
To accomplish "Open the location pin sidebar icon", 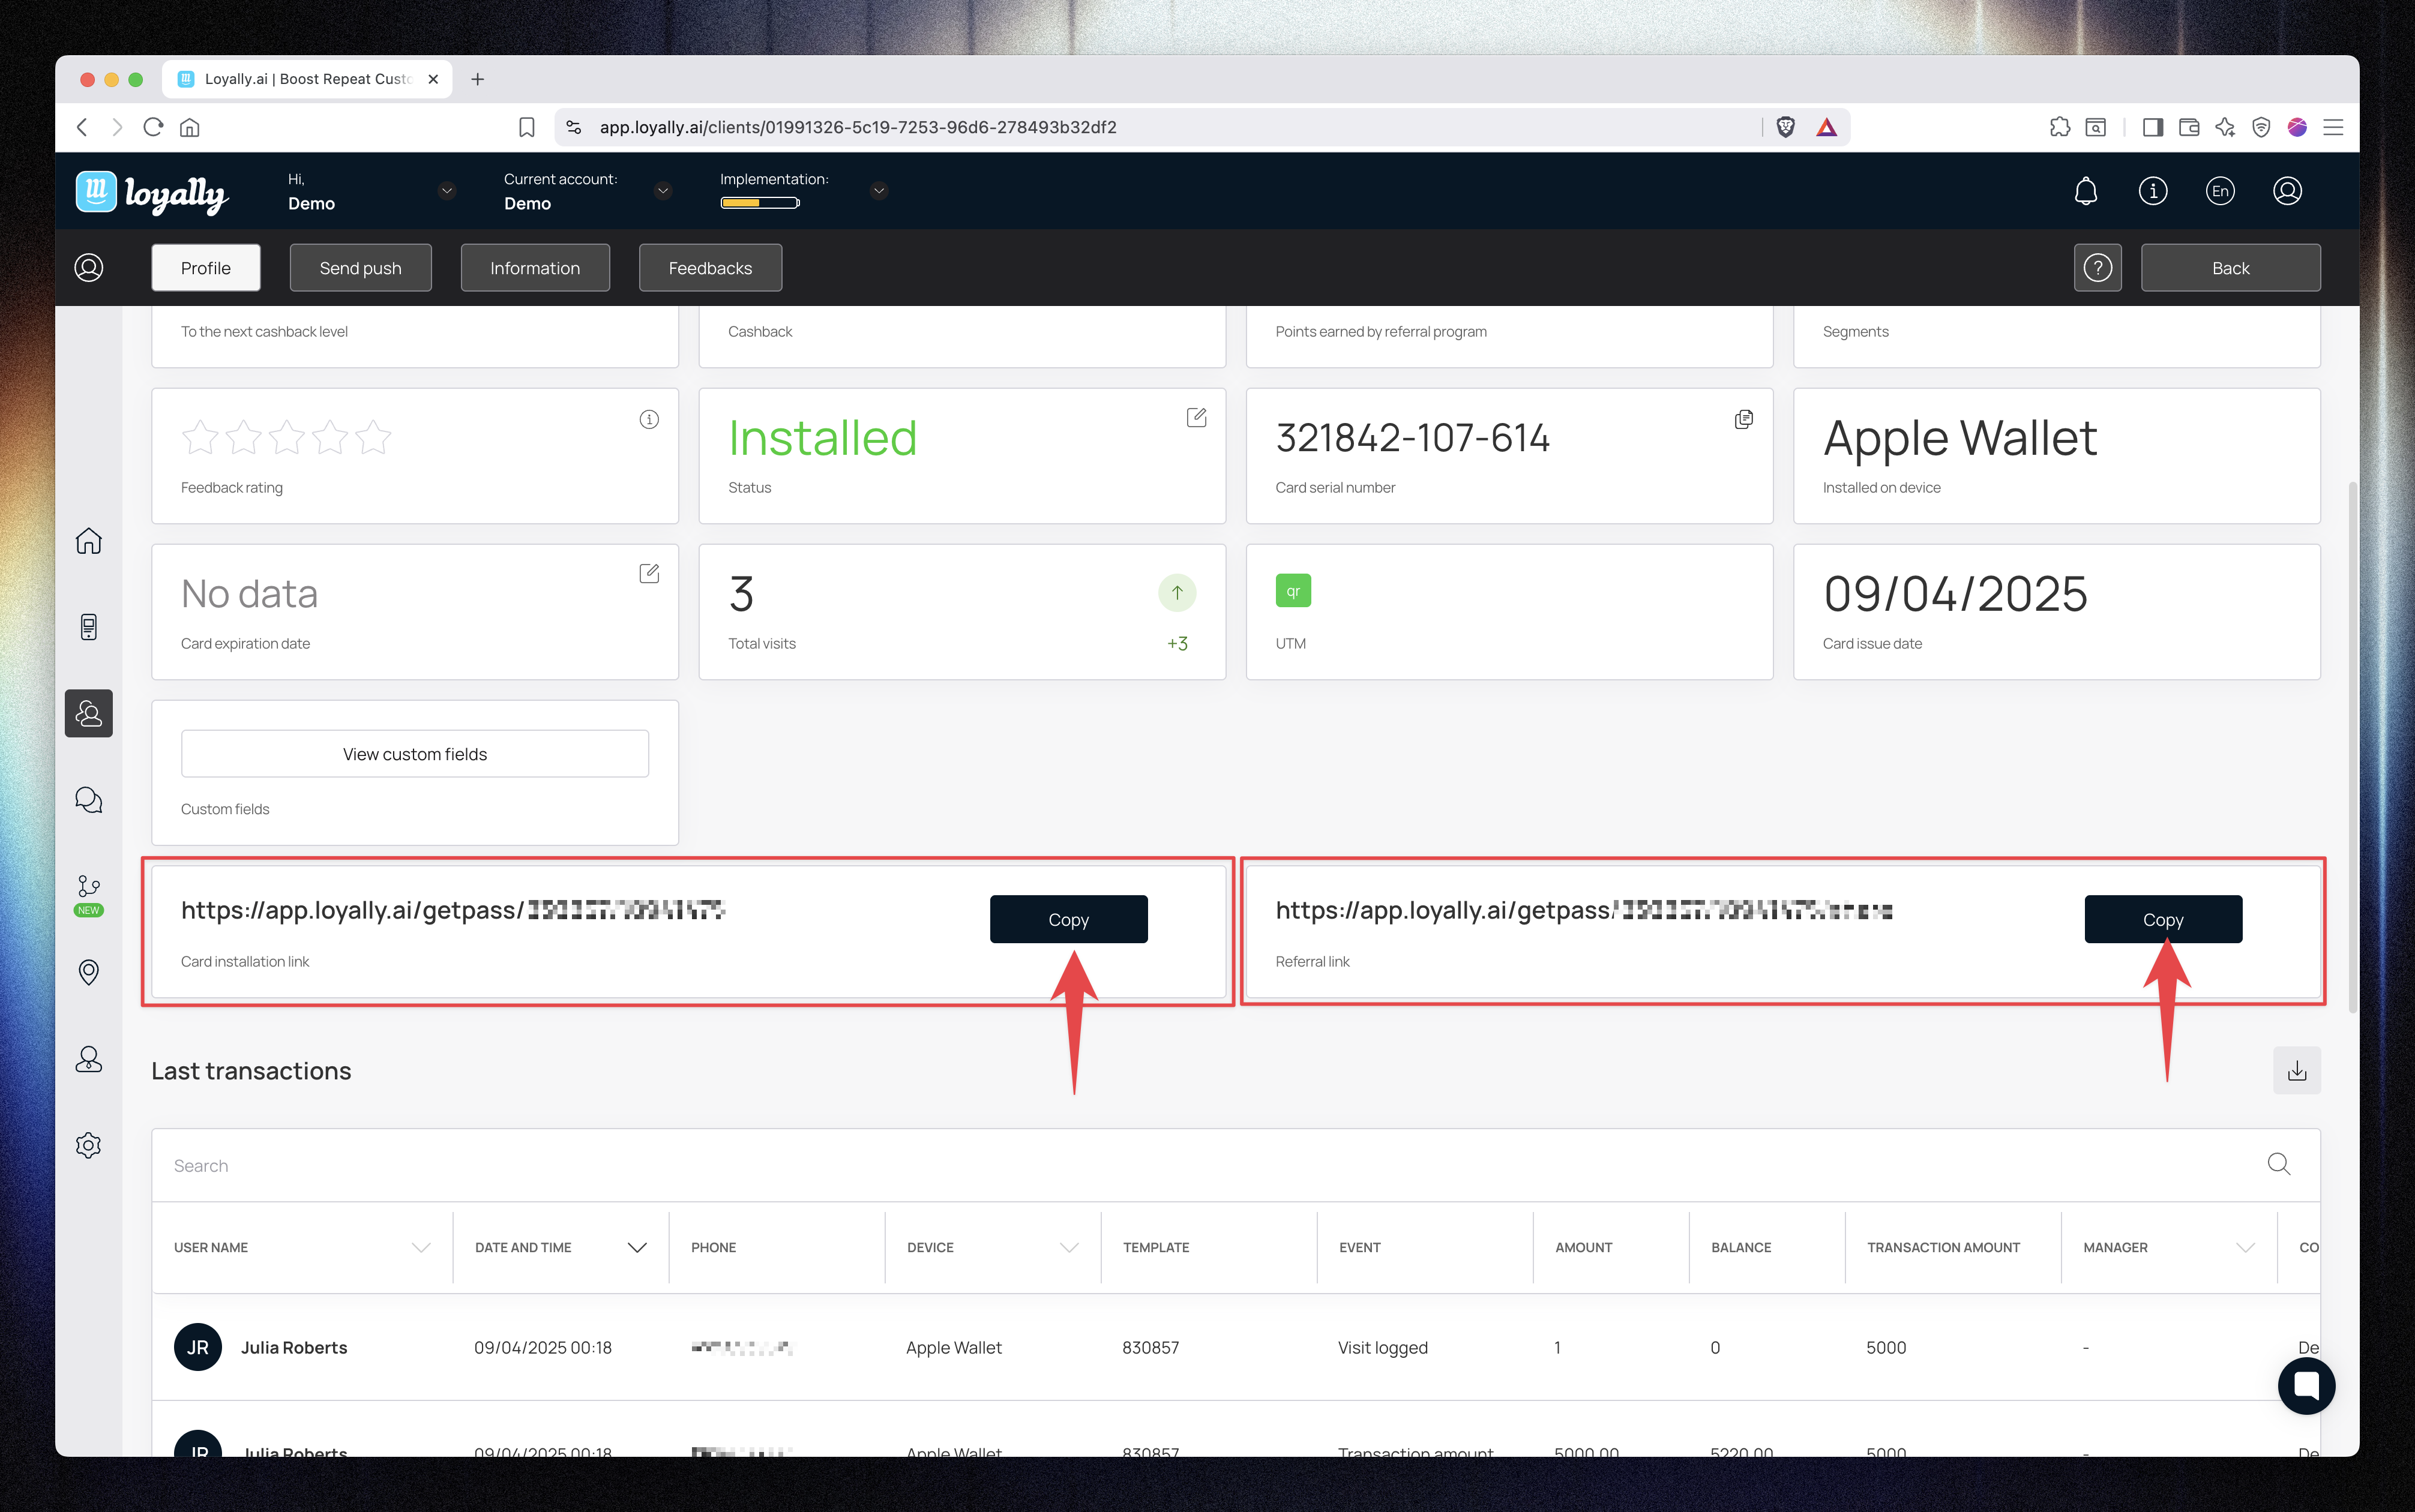I will tap(89, 972).
